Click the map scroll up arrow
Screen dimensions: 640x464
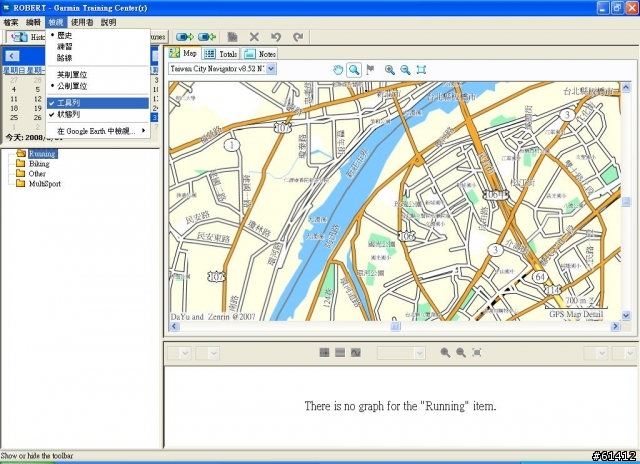626,87
